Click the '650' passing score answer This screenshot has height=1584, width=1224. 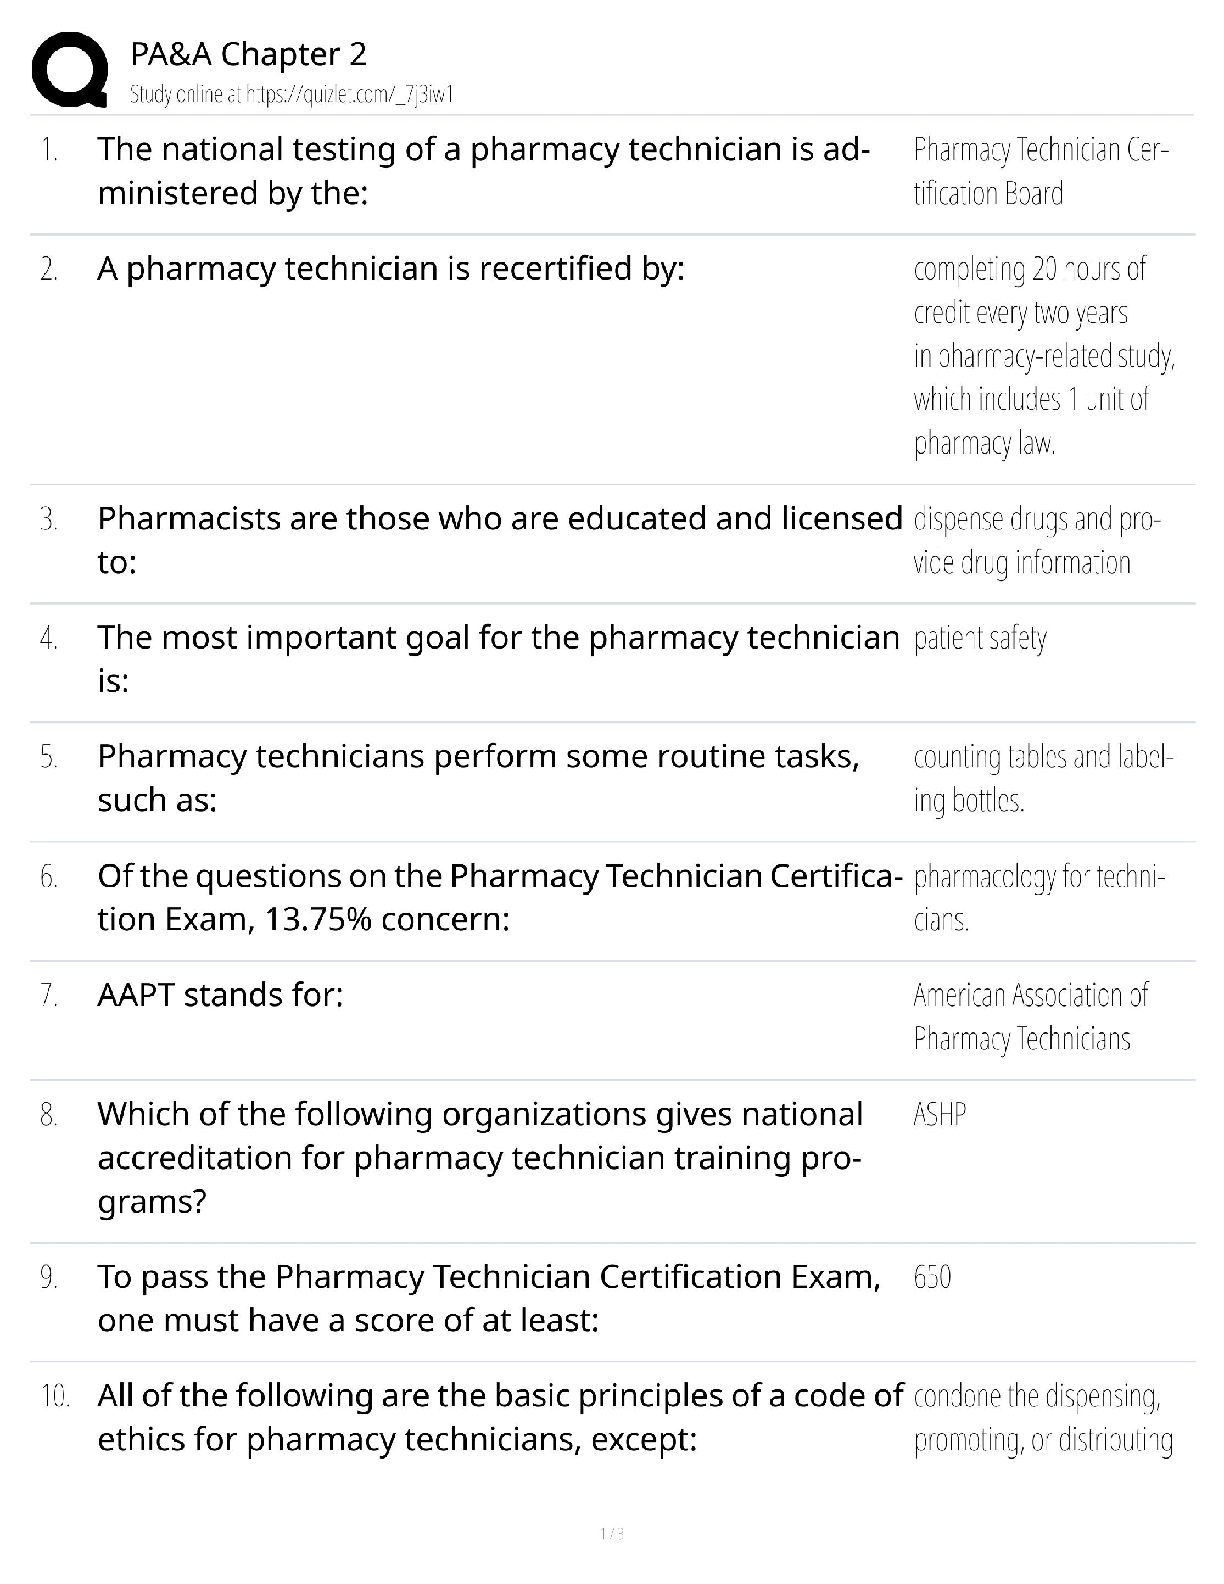932,1277
